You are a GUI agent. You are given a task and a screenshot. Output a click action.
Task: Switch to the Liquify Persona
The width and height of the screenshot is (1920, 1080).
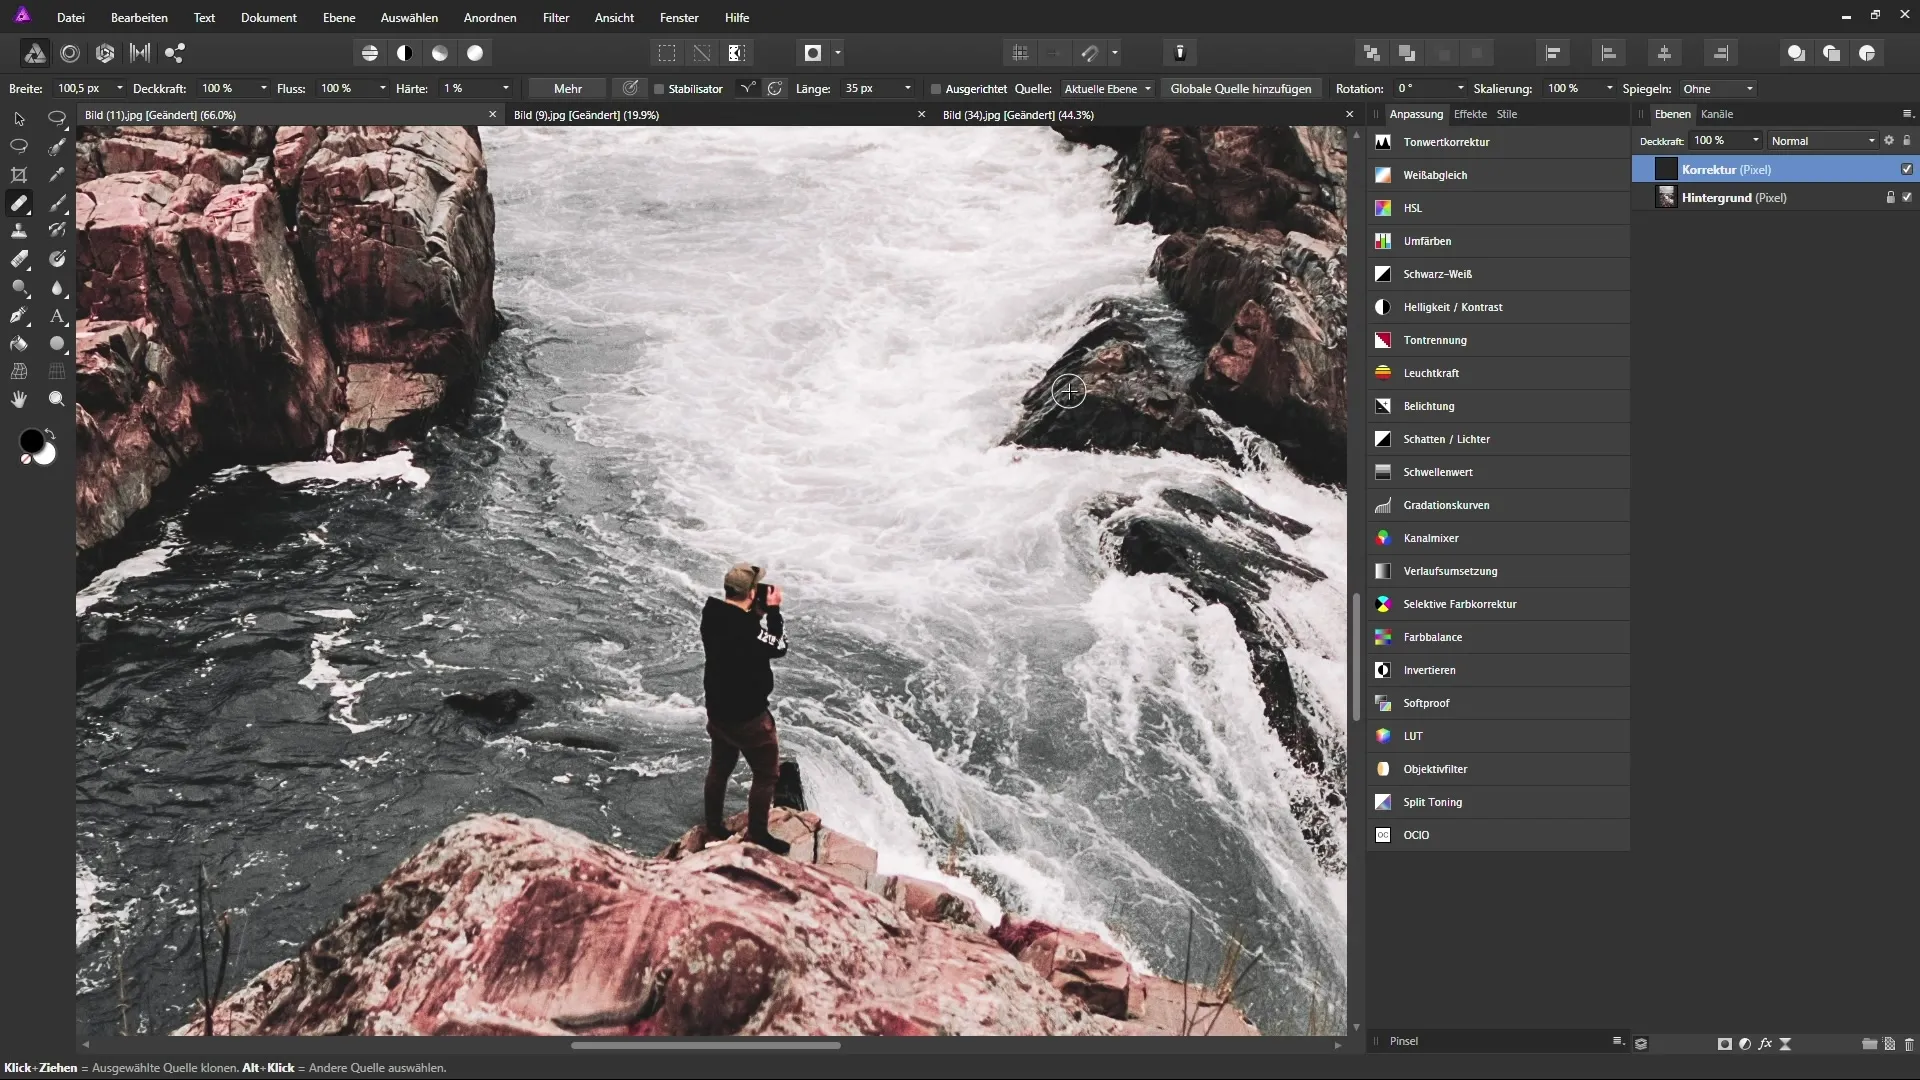[x=70, y=53]
